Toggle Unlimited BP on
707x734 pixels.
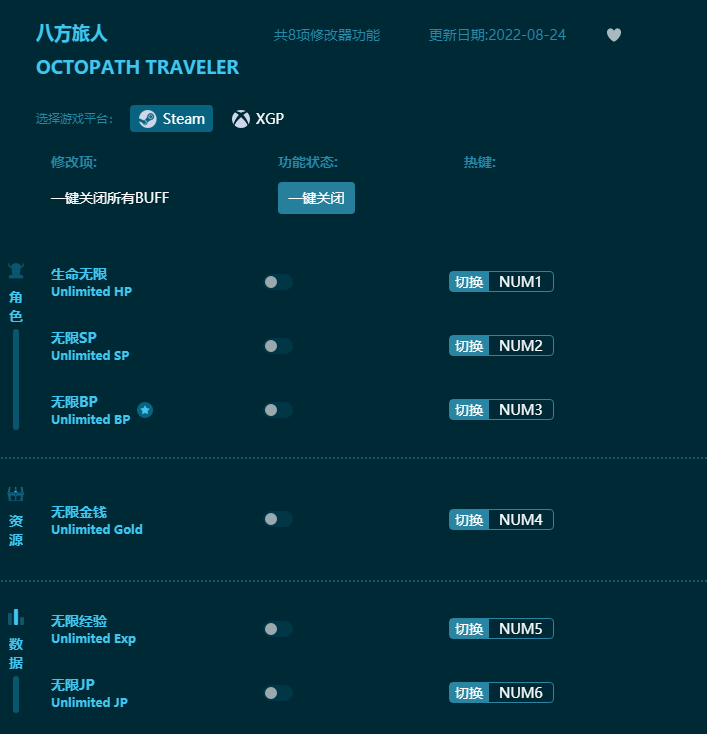(x=278, y=410)
